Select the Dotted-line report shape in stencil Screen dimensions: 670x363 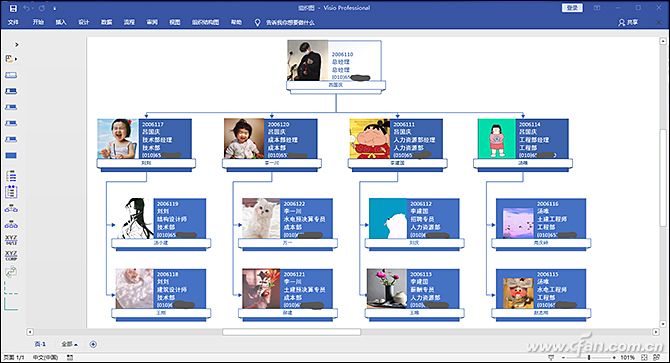[x=11, y=288]
